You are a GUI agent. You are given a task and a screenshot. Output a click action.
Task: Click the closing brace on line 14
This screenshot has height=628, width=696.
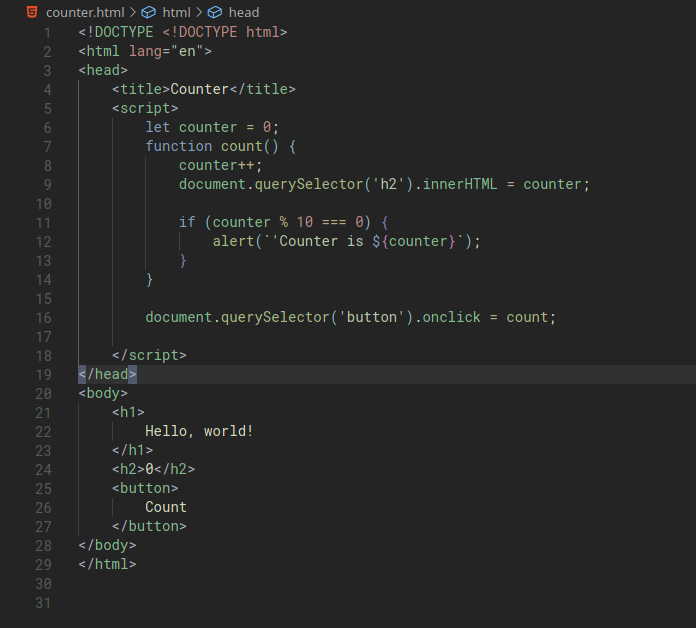point(150,280)
